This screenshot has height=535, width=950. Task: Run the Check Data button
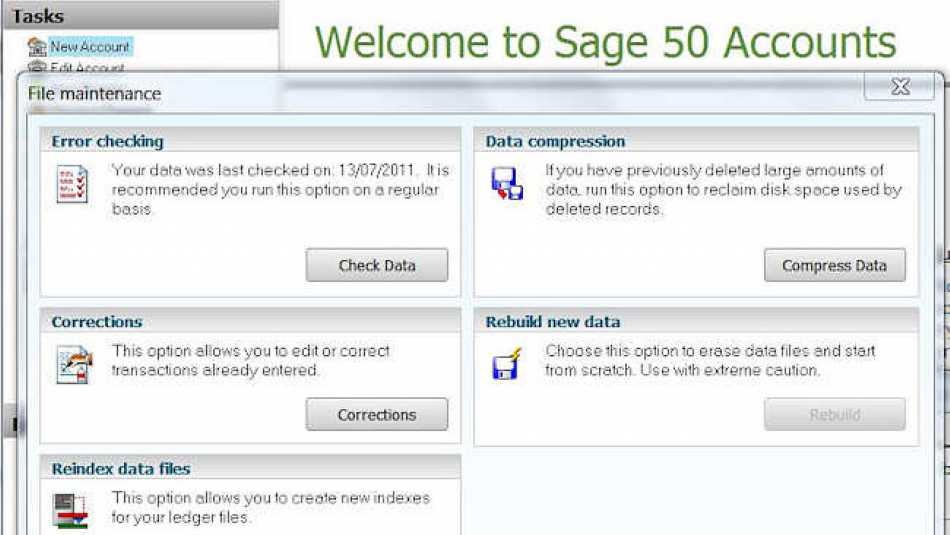[x=377, y=265]
